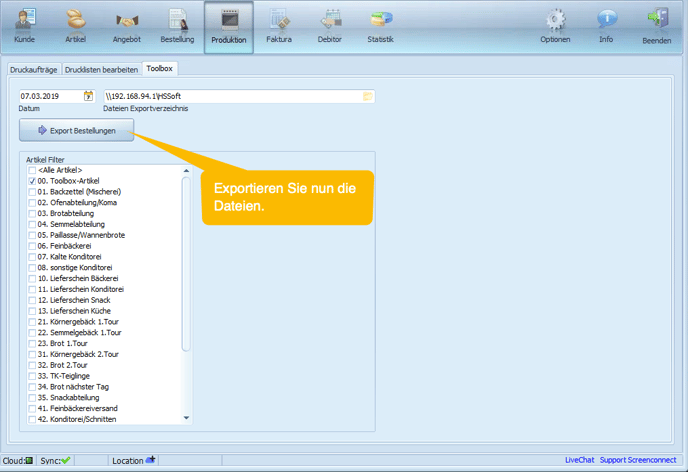Screen dimensions: 688x472
Task: Check 35. Snackabteilung
Action: 32,398
